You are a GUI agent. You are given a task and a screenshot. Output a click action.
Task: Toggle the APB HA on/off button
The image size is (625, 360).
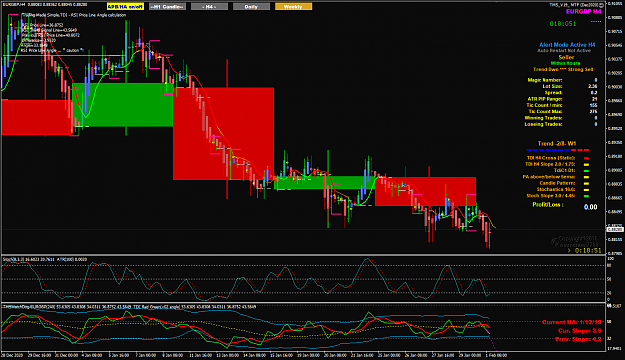125,7
